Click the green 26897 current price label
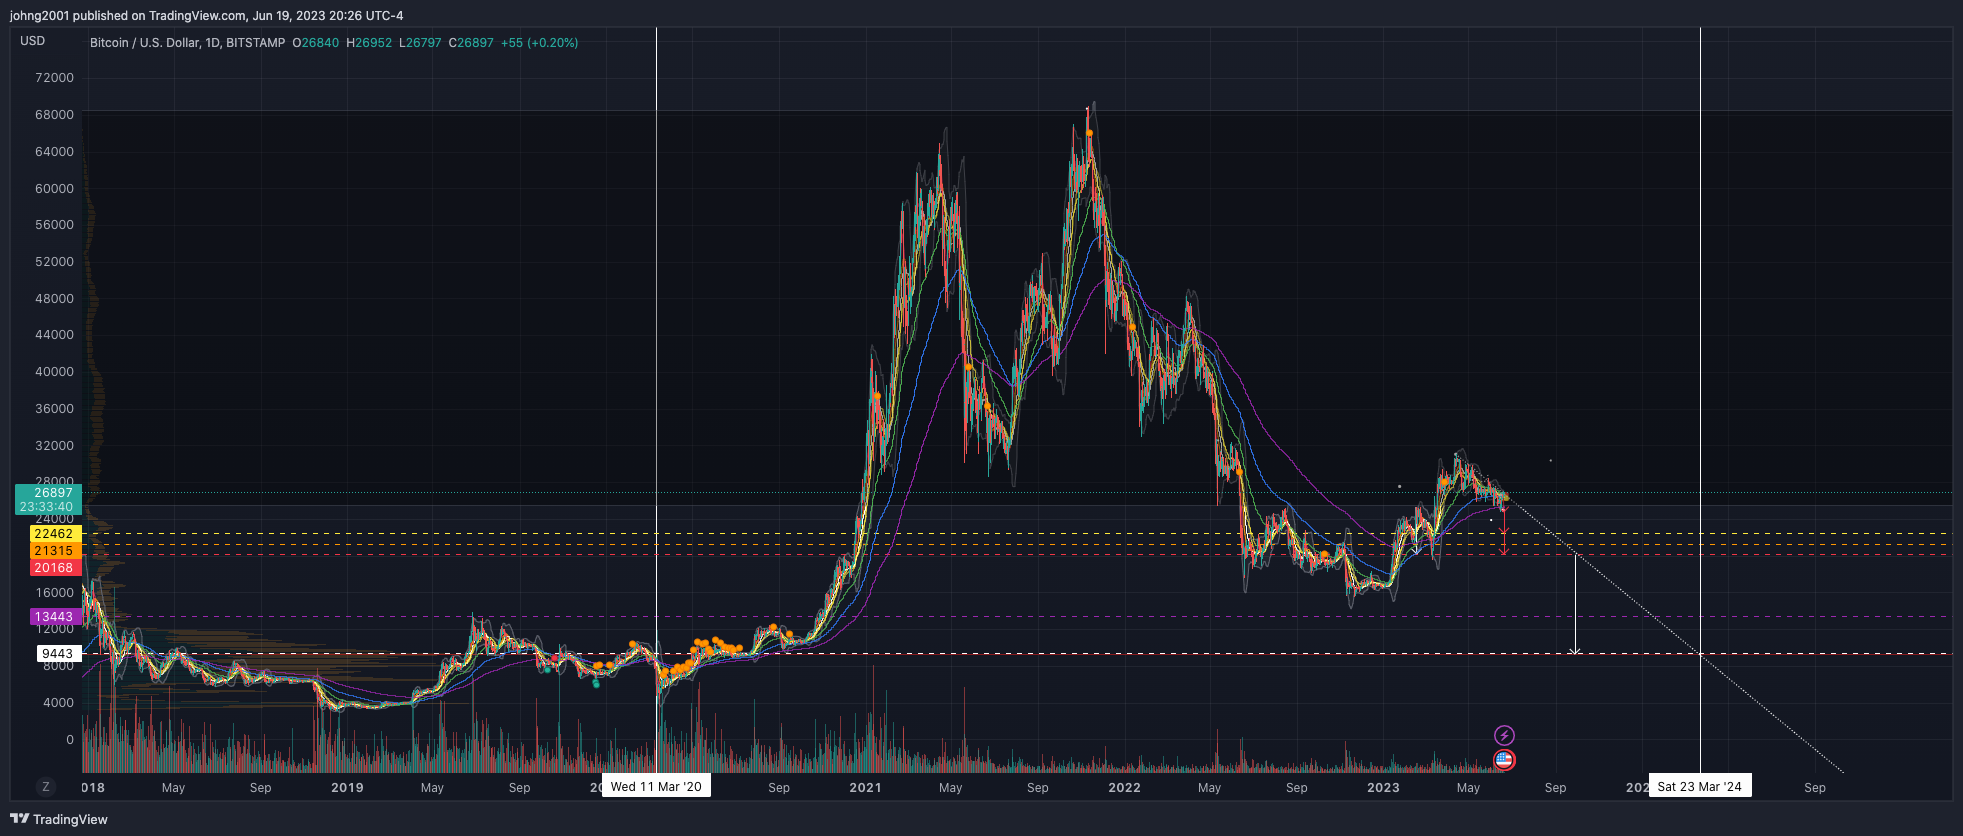The width and height of the screenshot is (1963, 836). click(x=53, y=493)
